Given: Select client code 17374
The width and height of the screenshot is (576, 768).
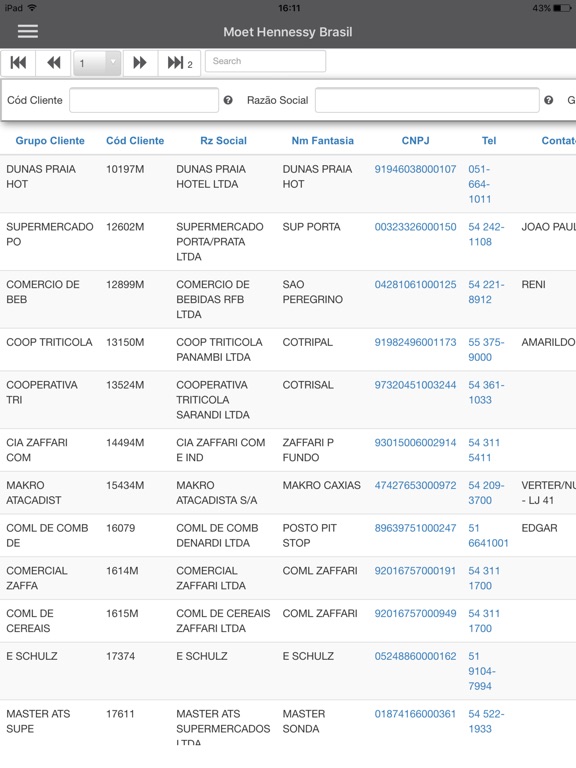Looking at the screenshot, I should [x=120, y=656].
